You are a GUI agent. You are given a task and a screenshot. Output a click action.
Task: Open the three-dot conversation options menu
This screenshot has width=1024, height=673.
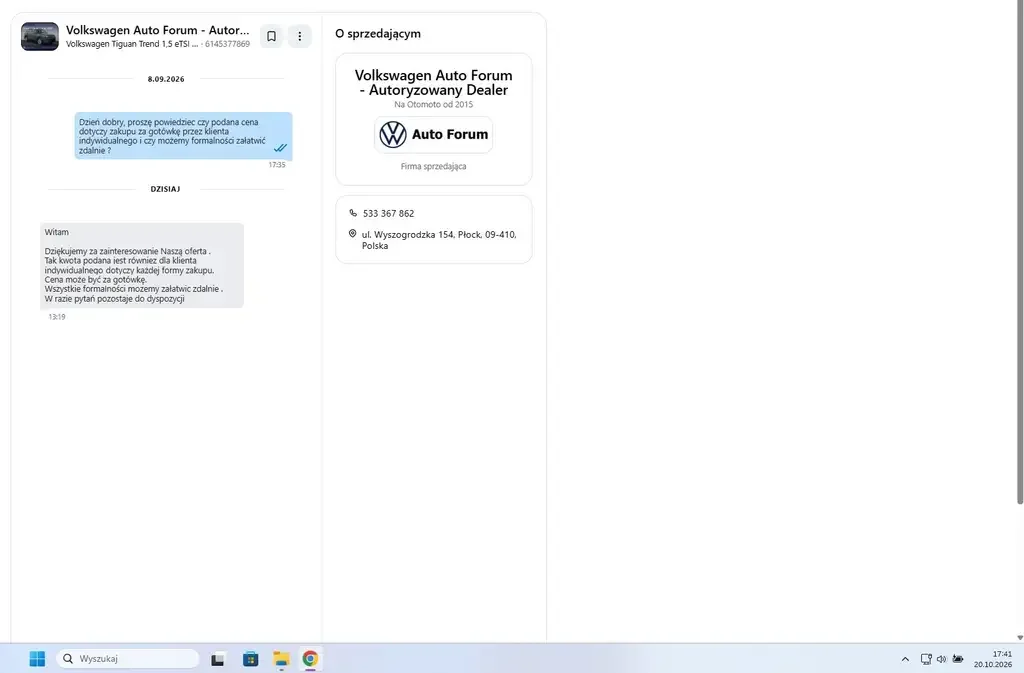300,37
